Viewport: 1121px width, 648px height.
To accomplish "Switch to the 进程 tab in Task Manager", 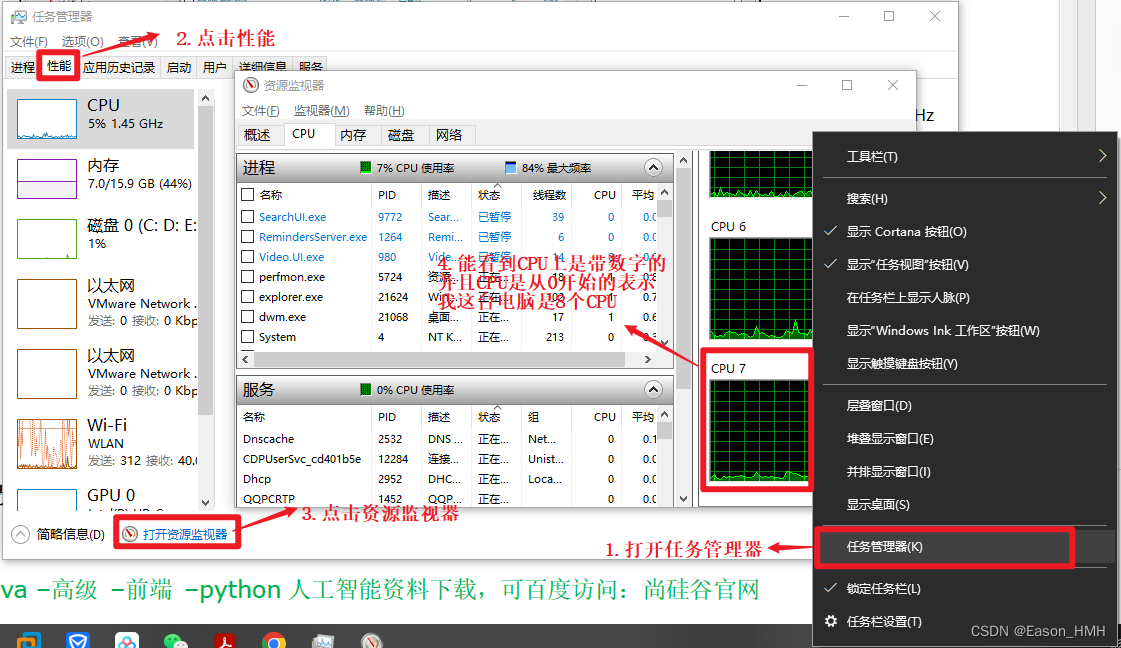I will click(23, 67).
